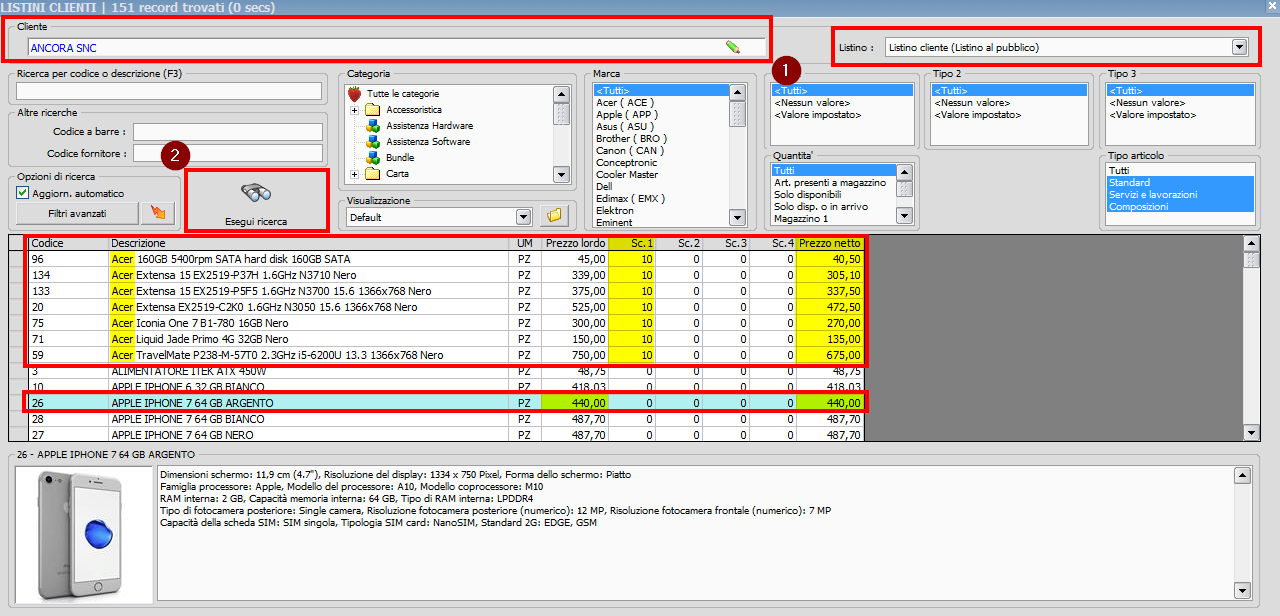Screen dimensions: 1280x616
Task: Select Standard in Tipo articolo list
Action: coord(1180,183)
